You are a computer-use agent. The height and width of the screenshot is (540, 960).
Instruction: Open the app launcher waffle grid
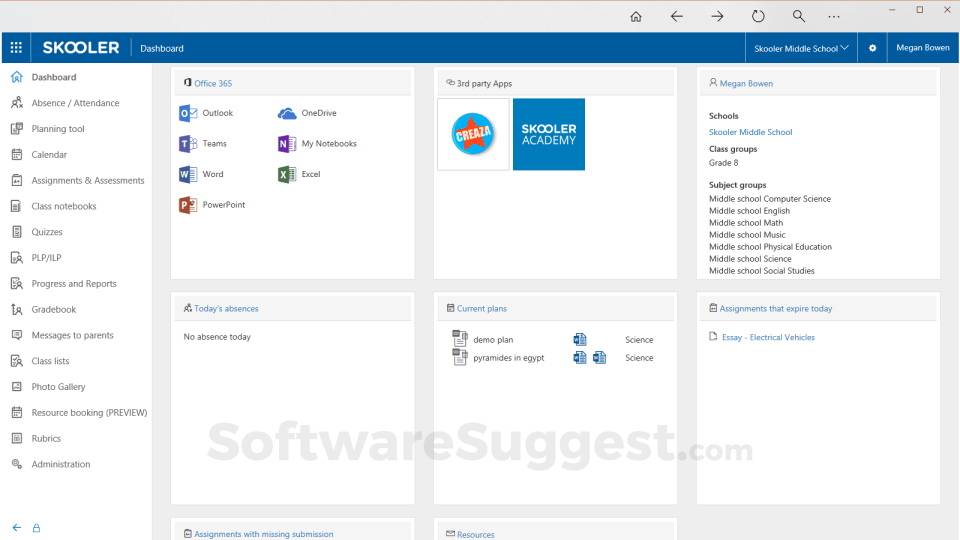click(x=17, y=48)
